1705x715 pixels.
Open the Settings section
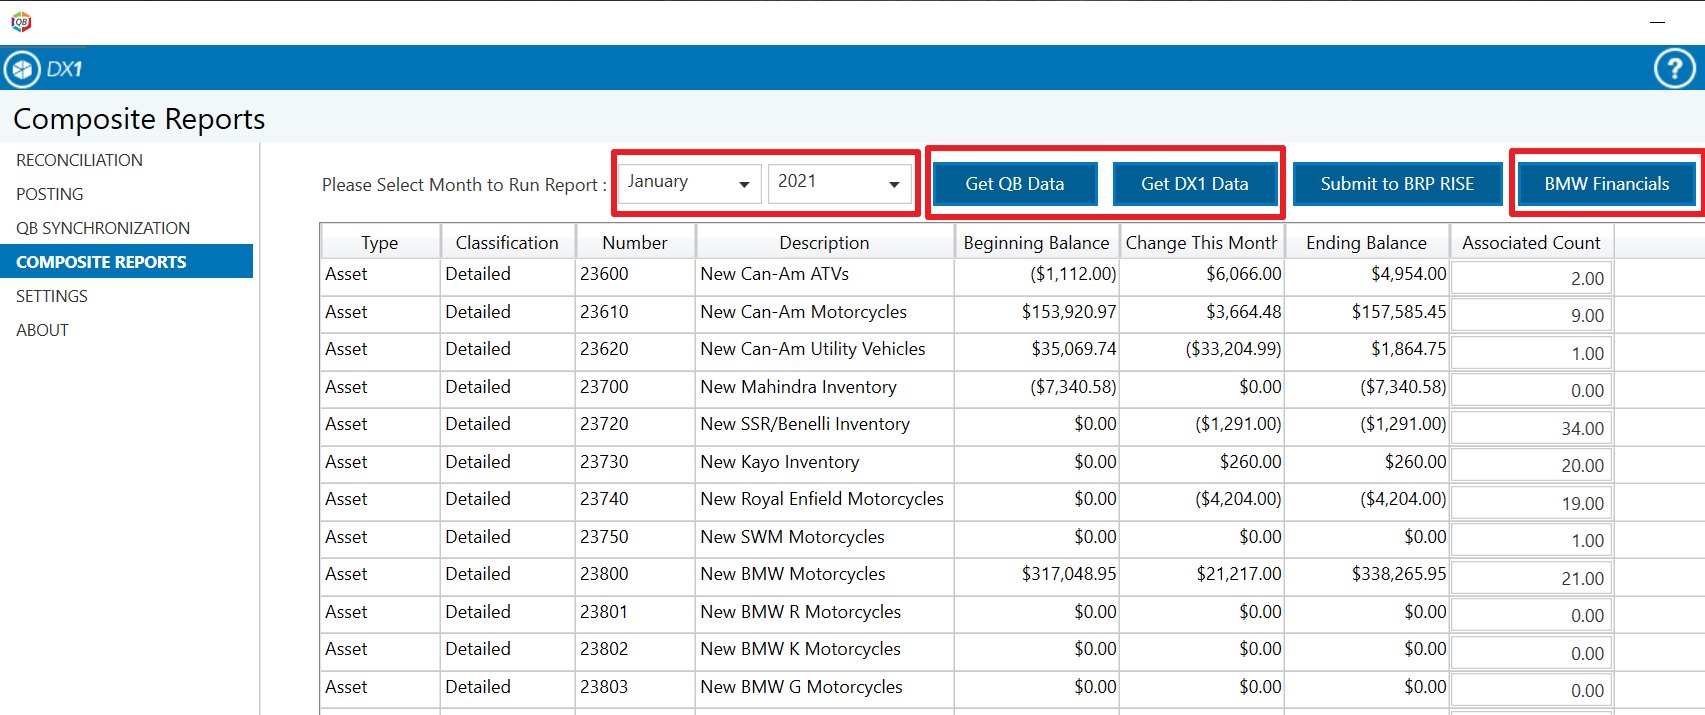(x=51, y=296)
